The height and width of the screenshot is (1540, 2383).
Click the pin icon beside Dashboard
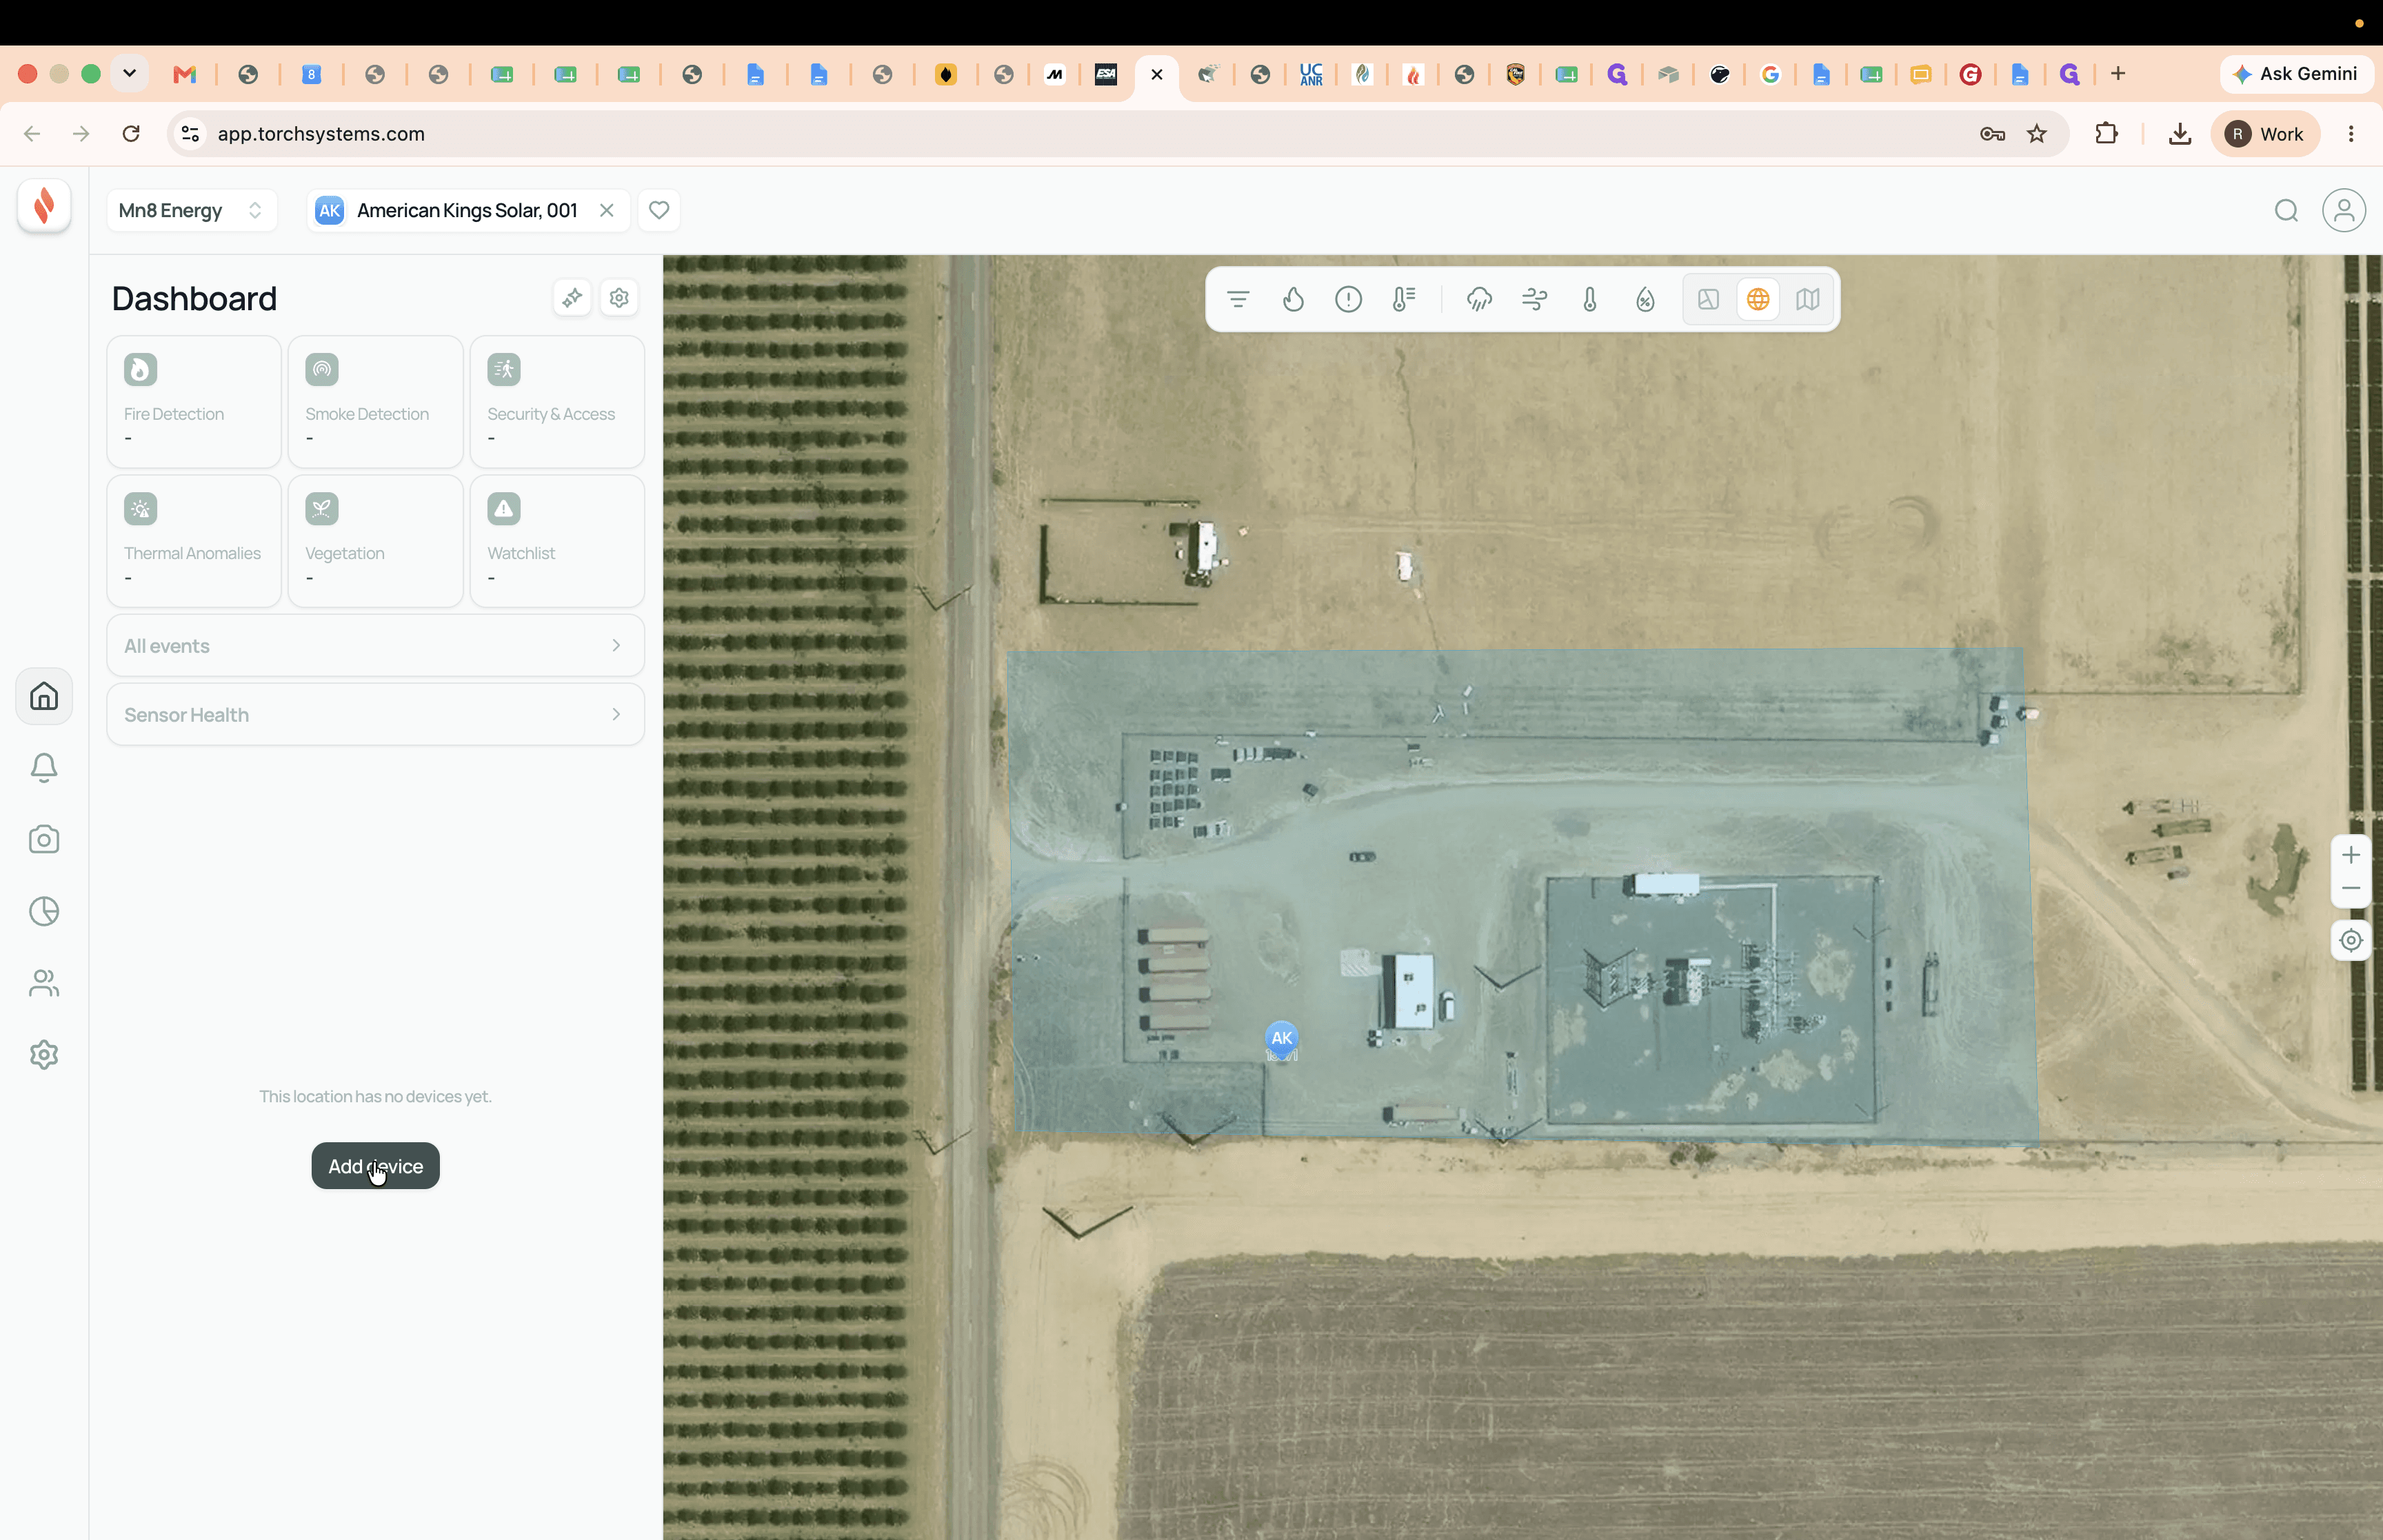572,298
